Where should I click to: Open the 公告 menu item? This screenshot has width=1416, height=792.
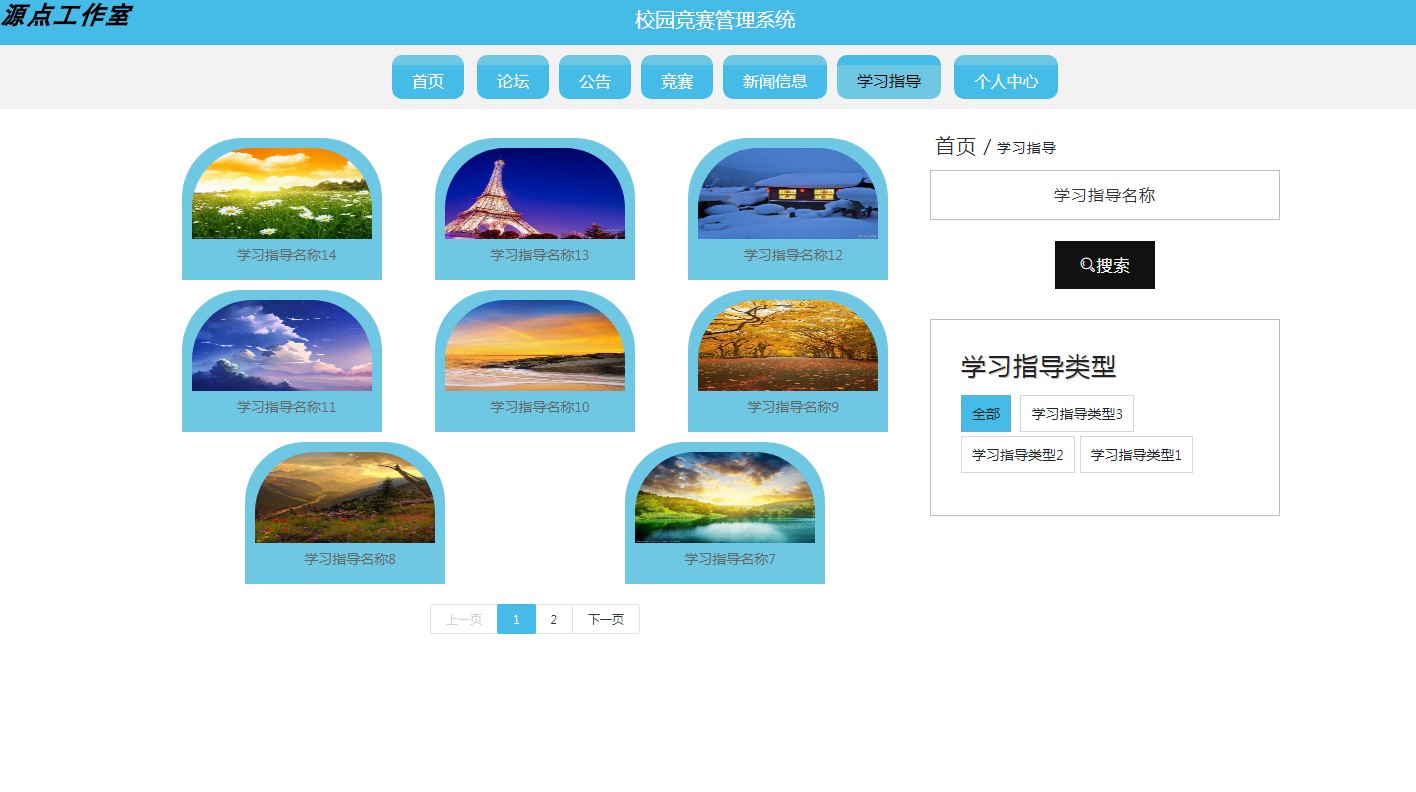click(595, 77)
